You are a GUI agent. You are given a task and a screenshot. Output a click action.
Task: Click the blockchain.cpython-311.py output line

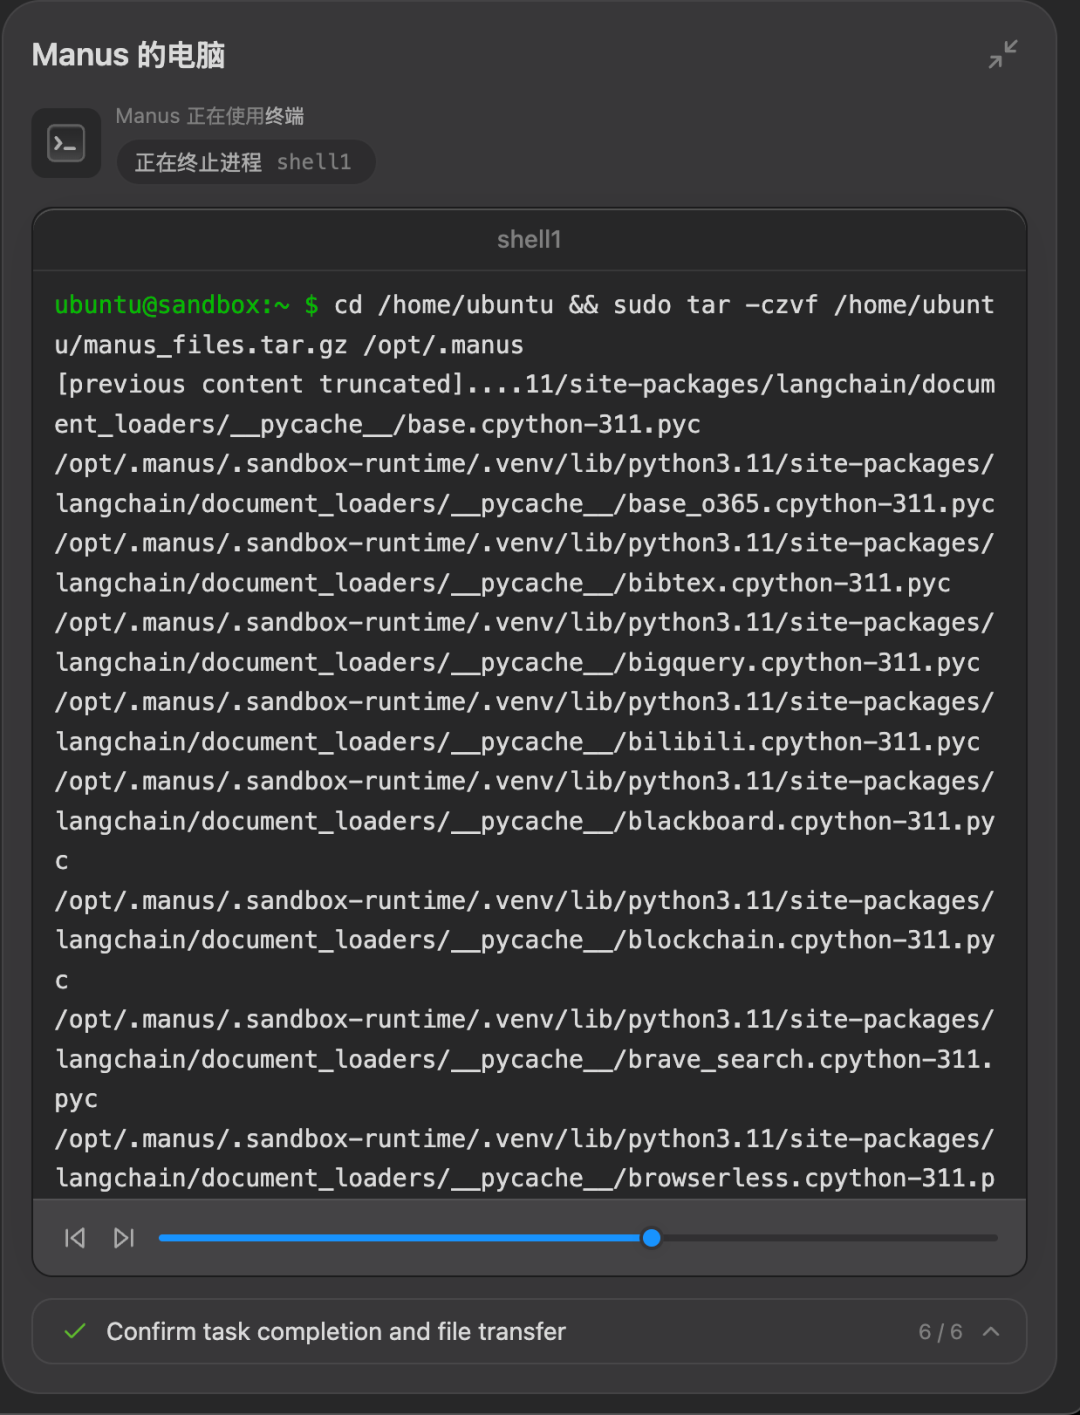coord(525,940)
